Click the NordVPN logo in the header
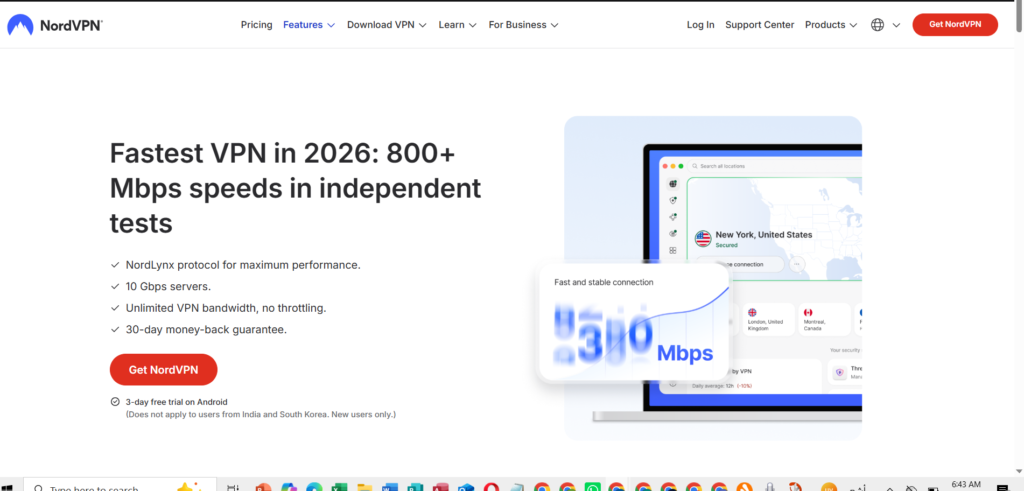This screenshot has height=491, width=1024. click(x=55, y=25)
